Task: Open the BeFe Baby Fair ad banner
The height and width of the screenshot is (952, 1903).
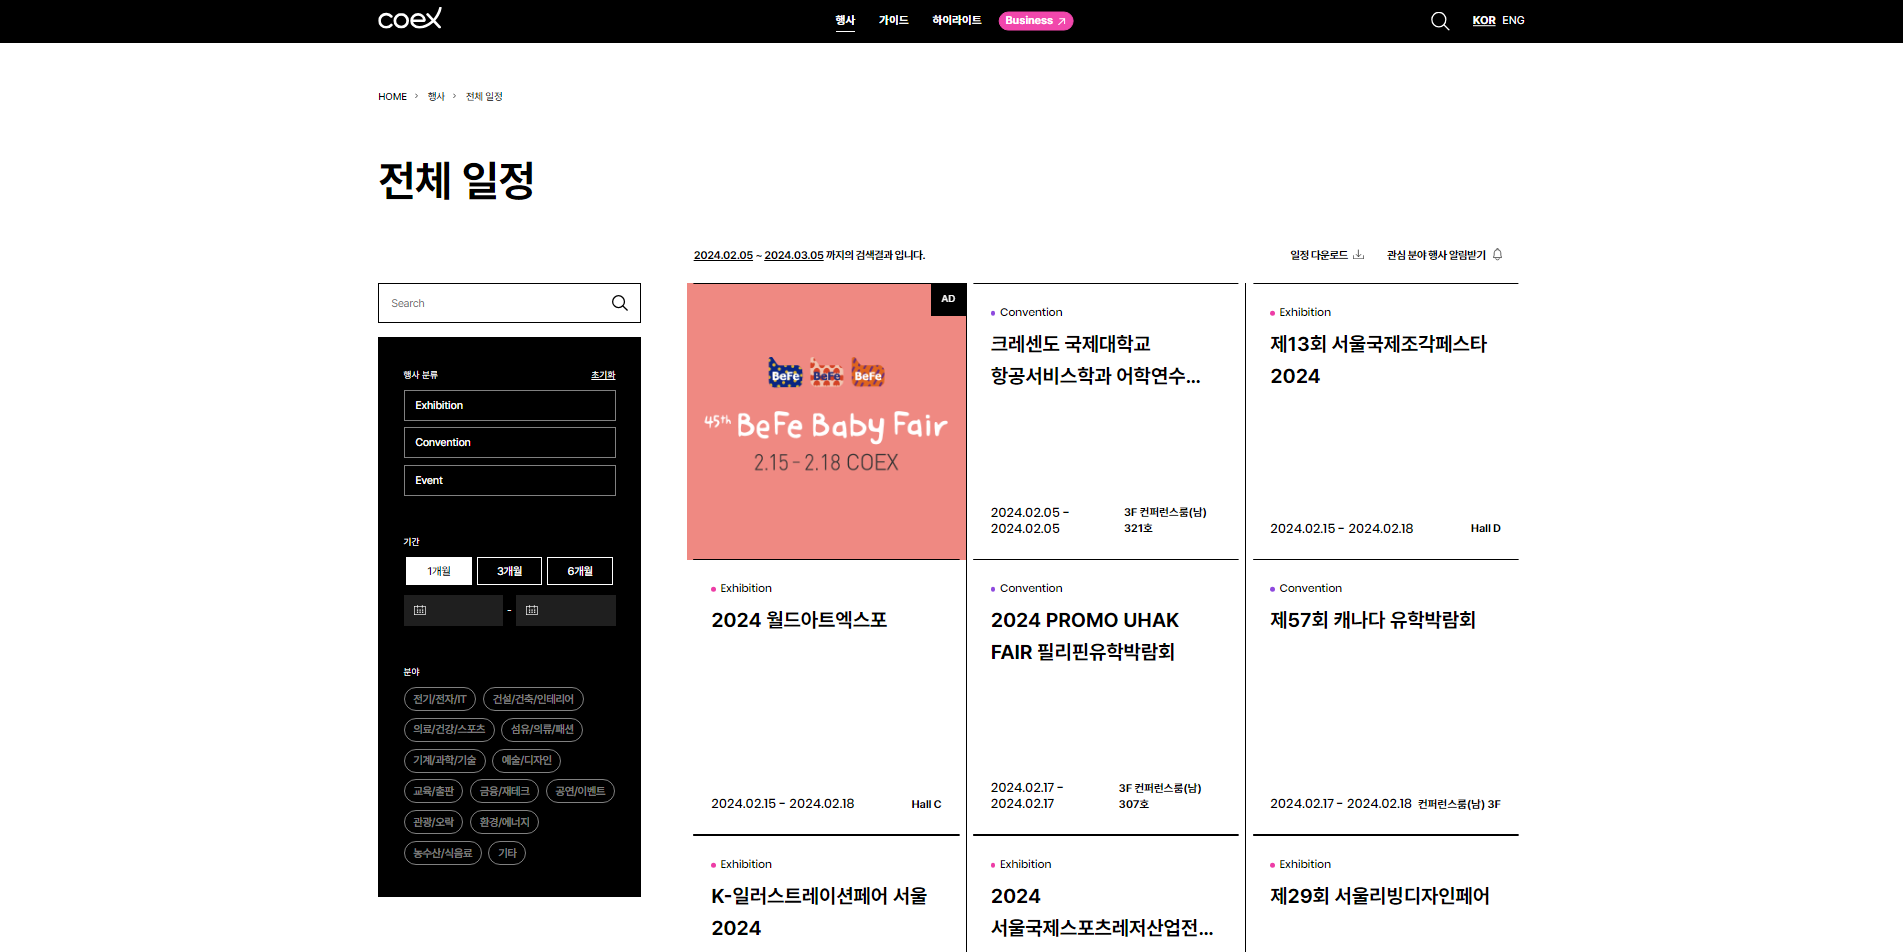Action: 826,421
